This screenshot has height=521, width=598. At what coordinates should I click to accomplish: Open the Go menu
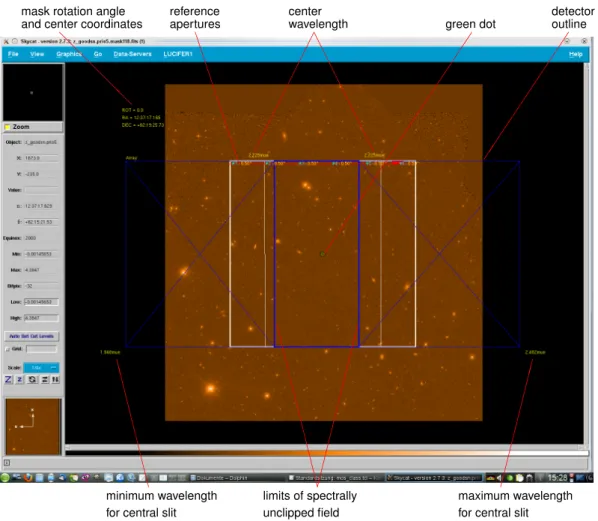[98, 54]
